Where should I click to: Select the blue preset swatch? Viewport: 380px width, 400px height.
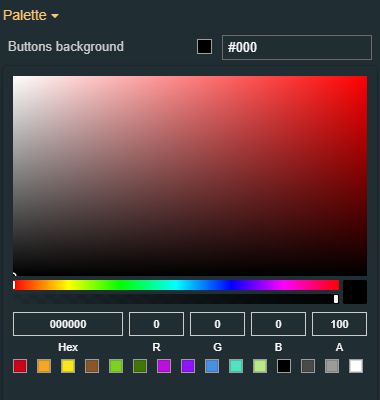coord(212,366)
